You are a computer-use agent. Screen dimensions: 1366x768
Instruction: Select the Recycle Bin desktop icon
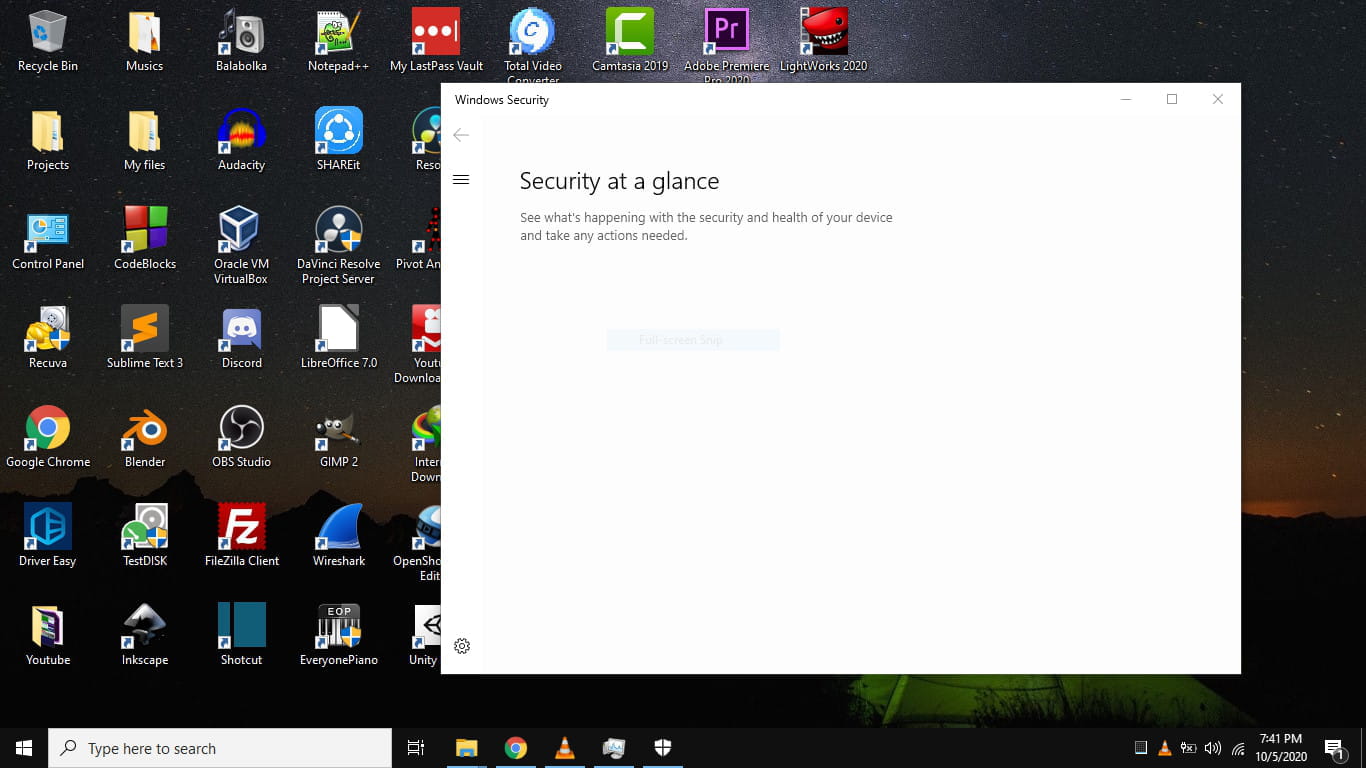[x=47, y=42]
